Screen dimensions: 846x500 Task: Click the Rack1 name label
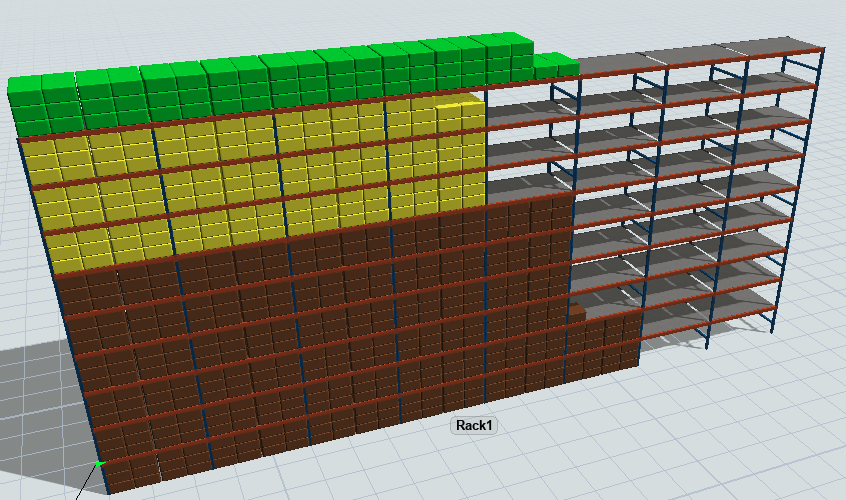coord(476,425)
